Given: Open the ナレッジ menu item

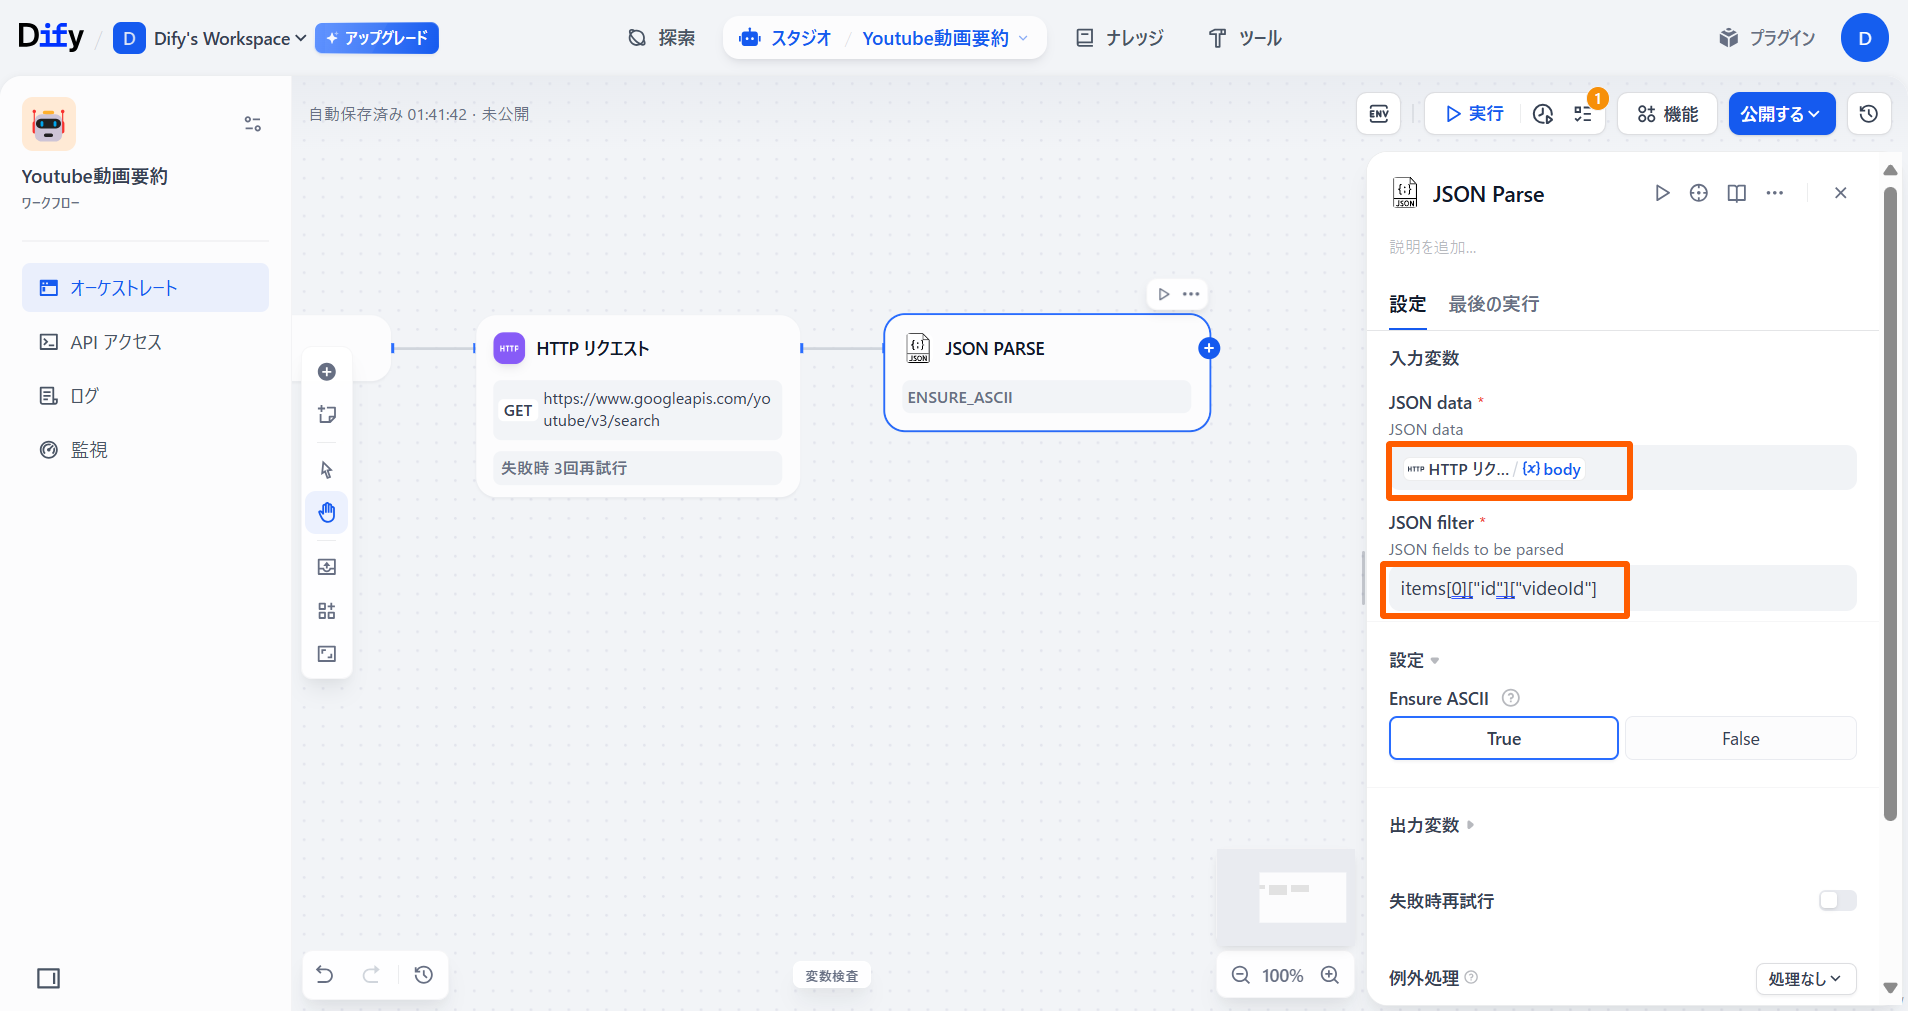Looking at the screenshot, I should (x=1120, y=38).
